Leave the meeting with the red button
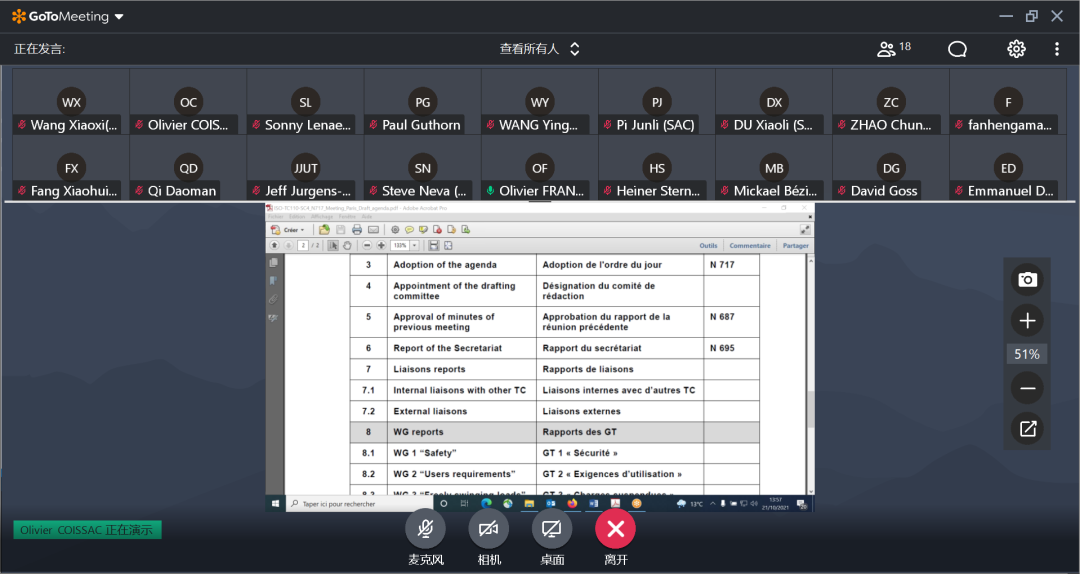The width and height of the screenshot is (1080, 574). [x=615, y=528]
